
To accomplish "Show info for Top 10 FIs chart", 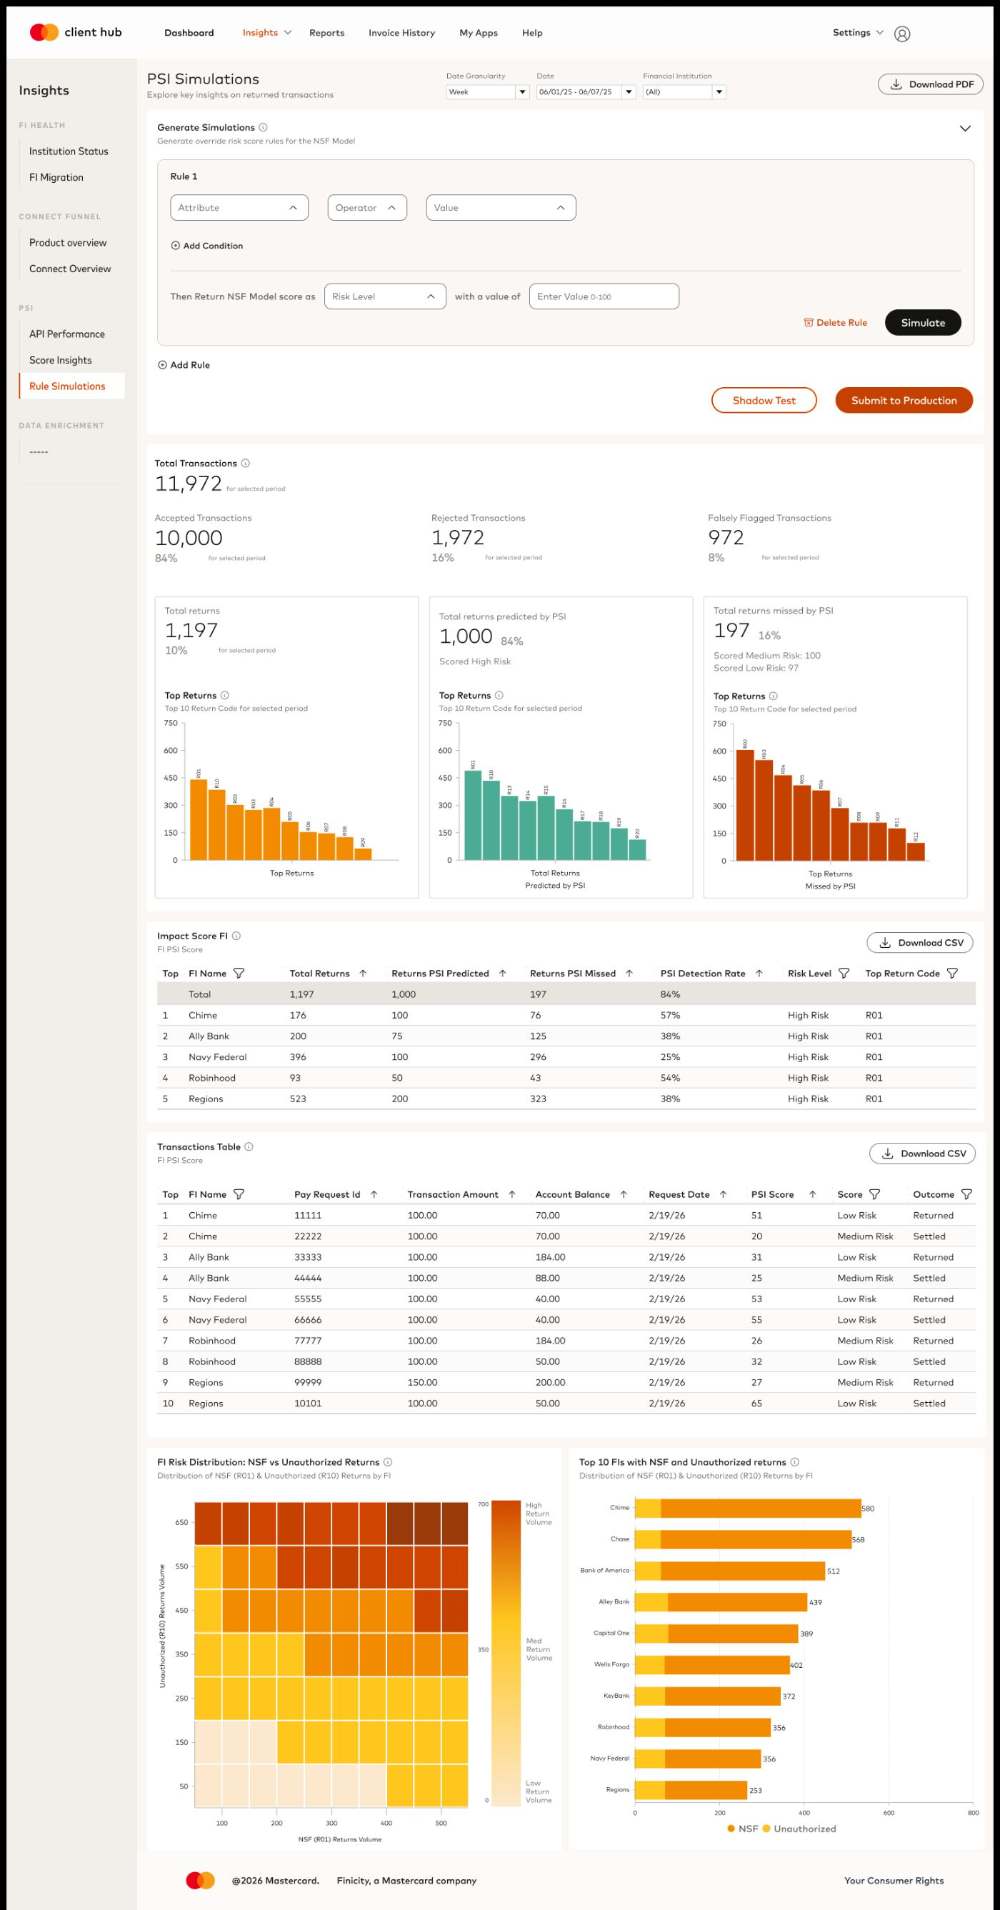I will 795,1462.
